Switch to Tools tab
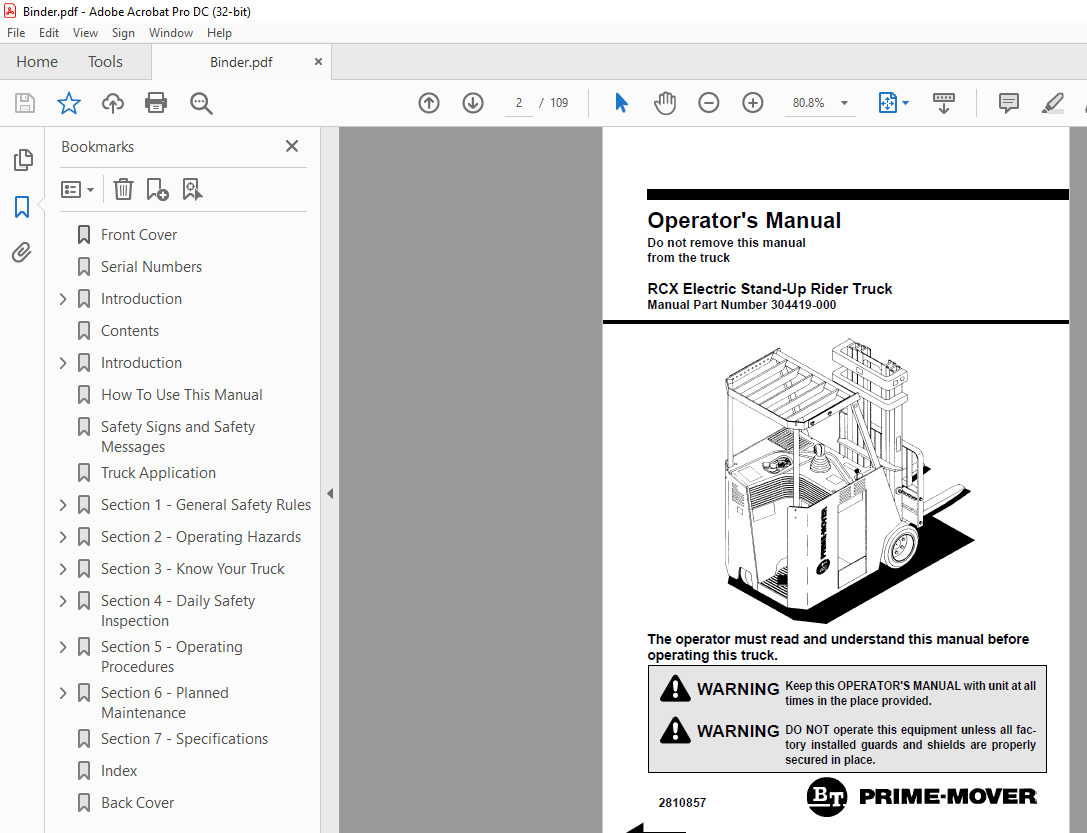 pyautogui.click(x=105, y=62)
